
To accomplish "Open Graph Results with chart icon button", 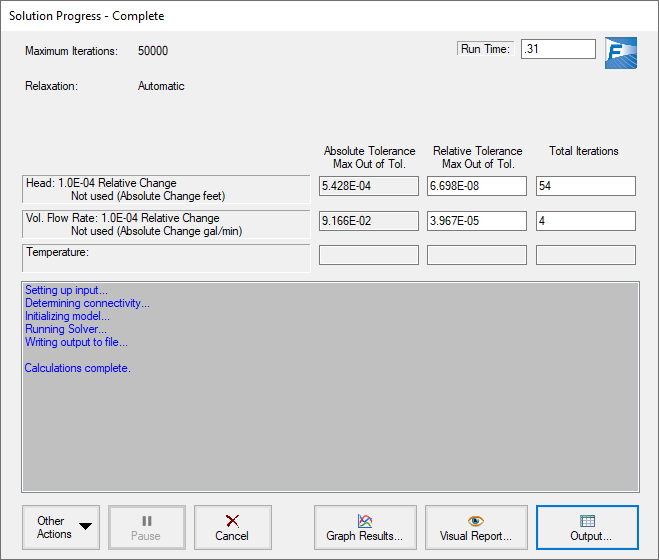I will pos(365,527).
